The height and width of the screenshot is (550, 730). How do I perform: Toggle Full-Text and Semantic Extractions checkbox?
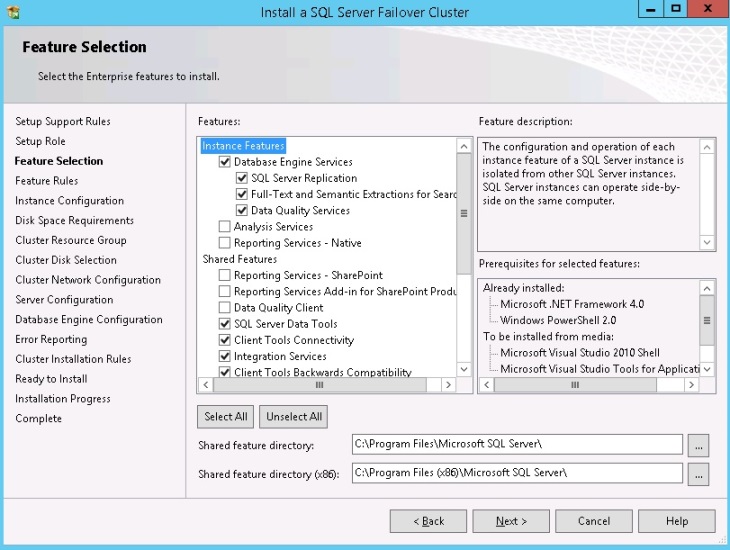pyautogui.click(x=242, y=194)
